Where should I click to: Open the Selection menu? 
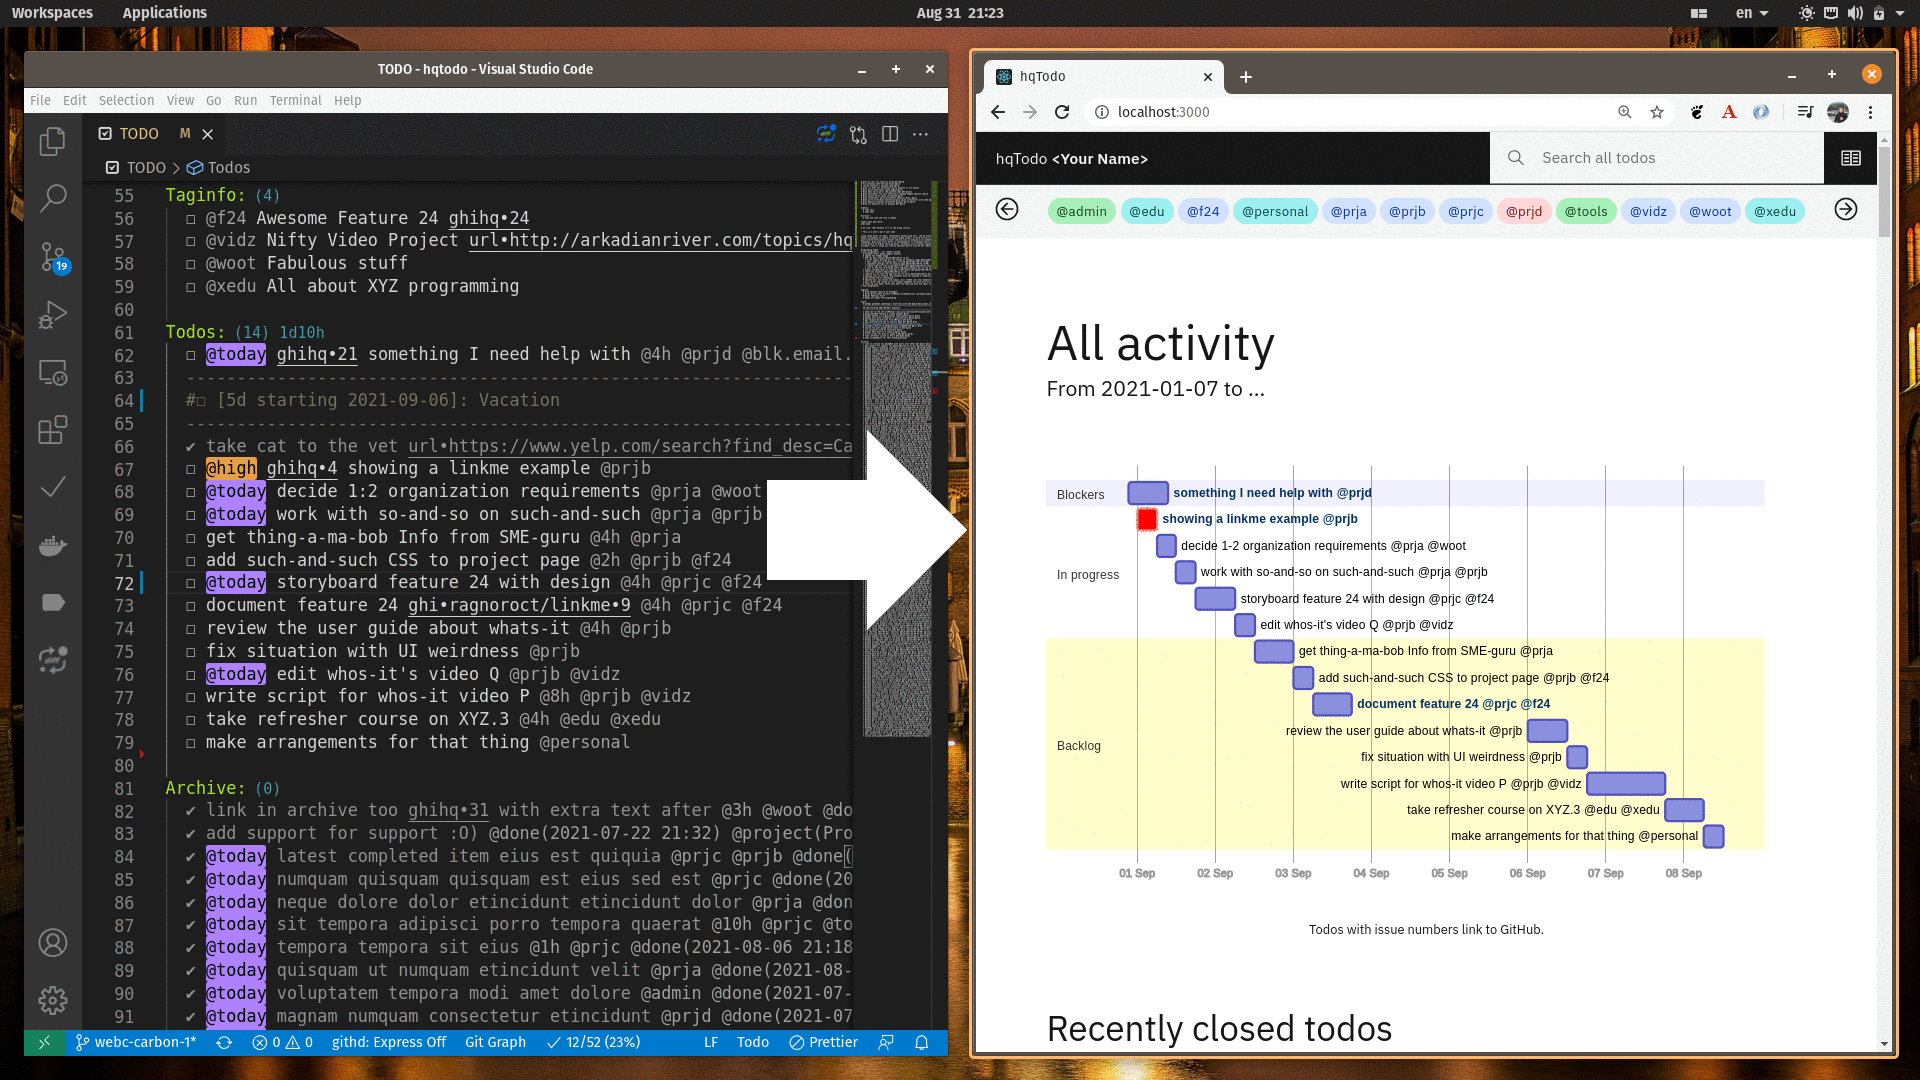point(126,100)
